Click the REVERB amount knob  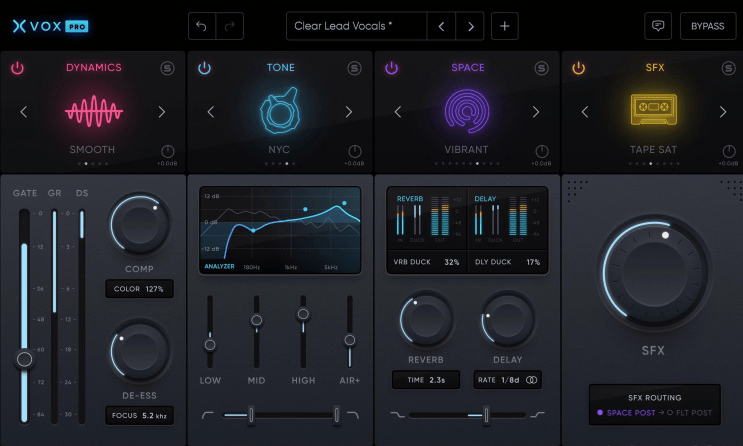coord(426,319)
